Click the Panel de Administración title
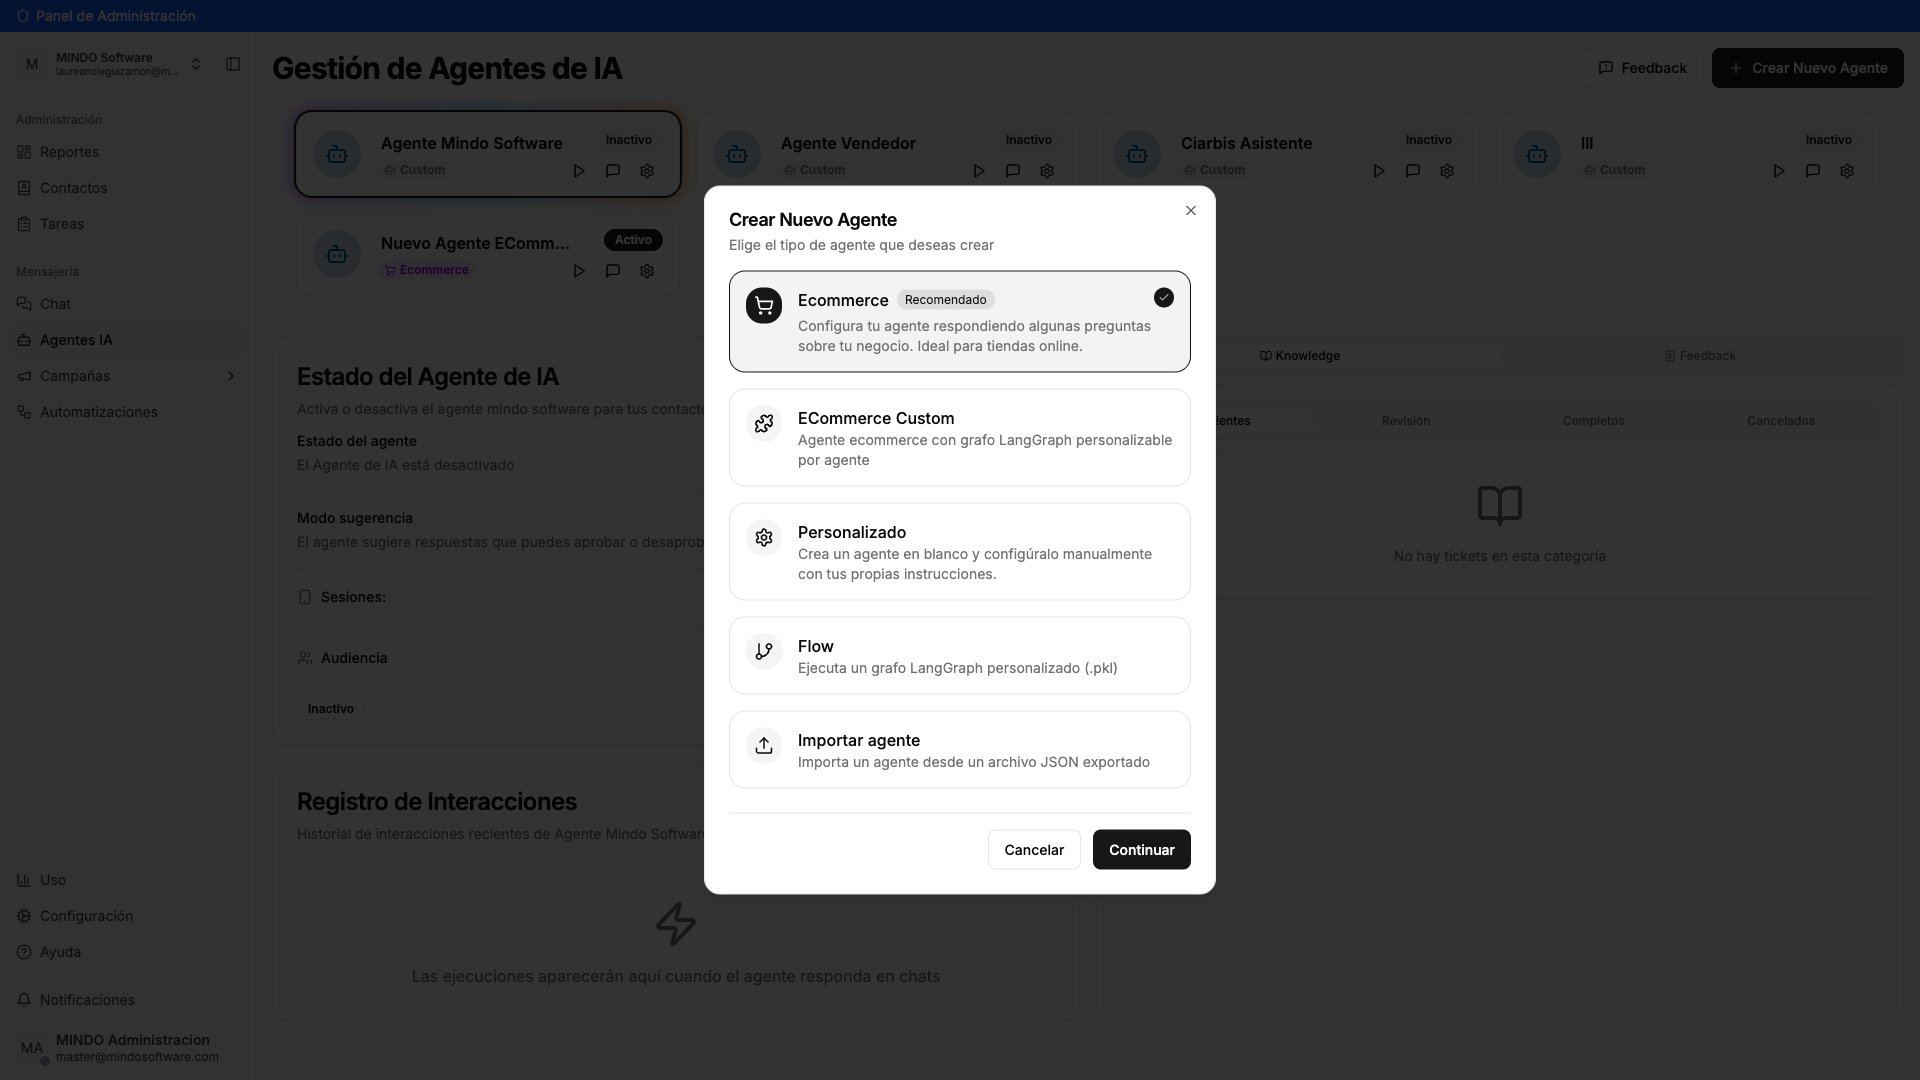 coord(115,16)
